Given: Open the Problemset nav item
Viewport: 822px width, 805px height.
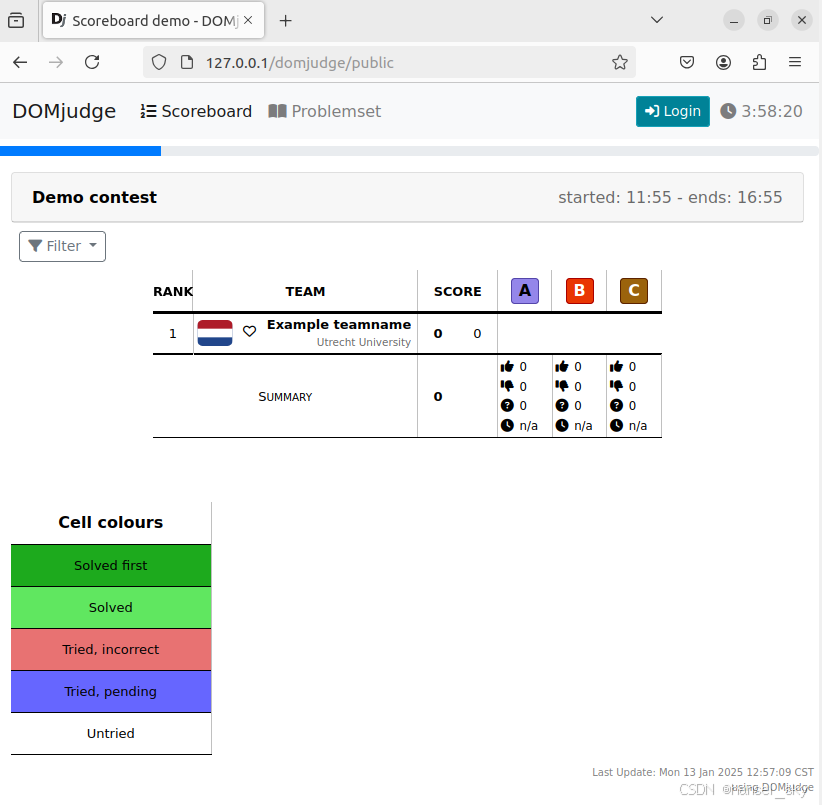Looking at the screenshot, I should coord(325,111).
